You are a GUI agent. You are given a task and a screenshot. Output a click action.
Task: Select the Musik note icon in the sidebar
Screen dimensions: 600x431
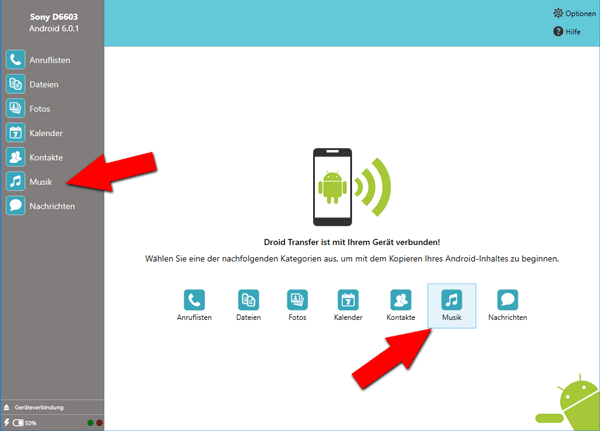click(15, 181)
